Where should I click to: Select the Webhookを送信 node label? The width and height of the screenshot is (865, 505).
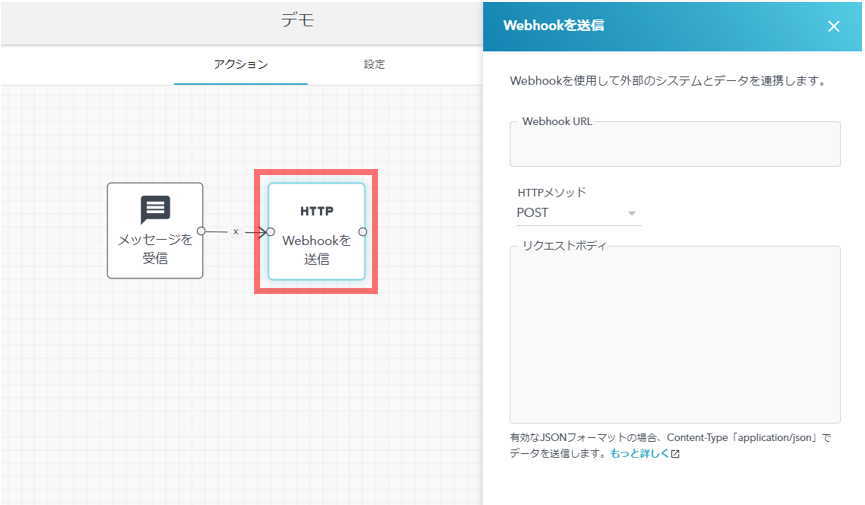[316, 250]
